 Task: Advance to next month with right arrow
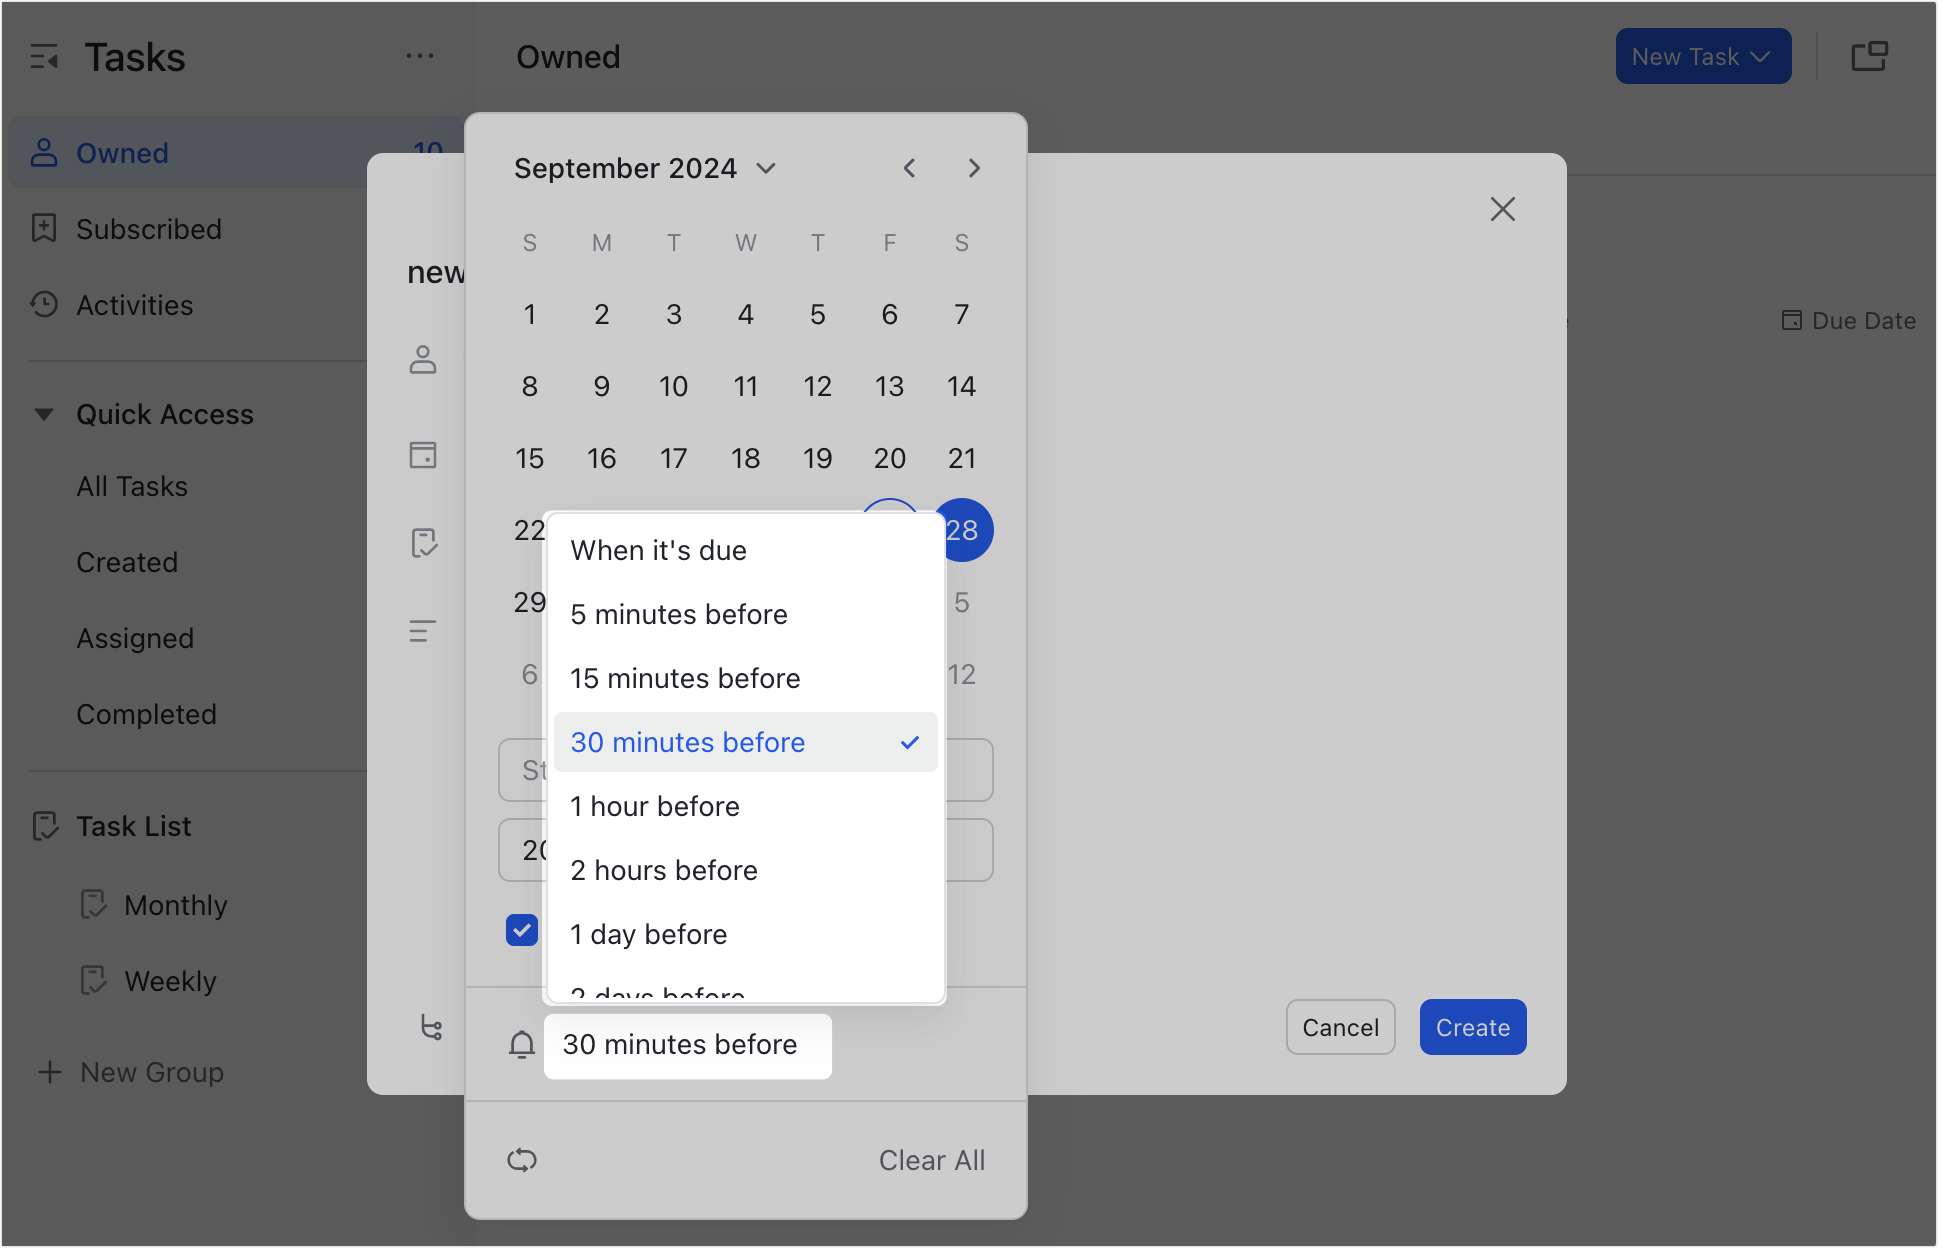pyautogui.click(x=974, y=168)
